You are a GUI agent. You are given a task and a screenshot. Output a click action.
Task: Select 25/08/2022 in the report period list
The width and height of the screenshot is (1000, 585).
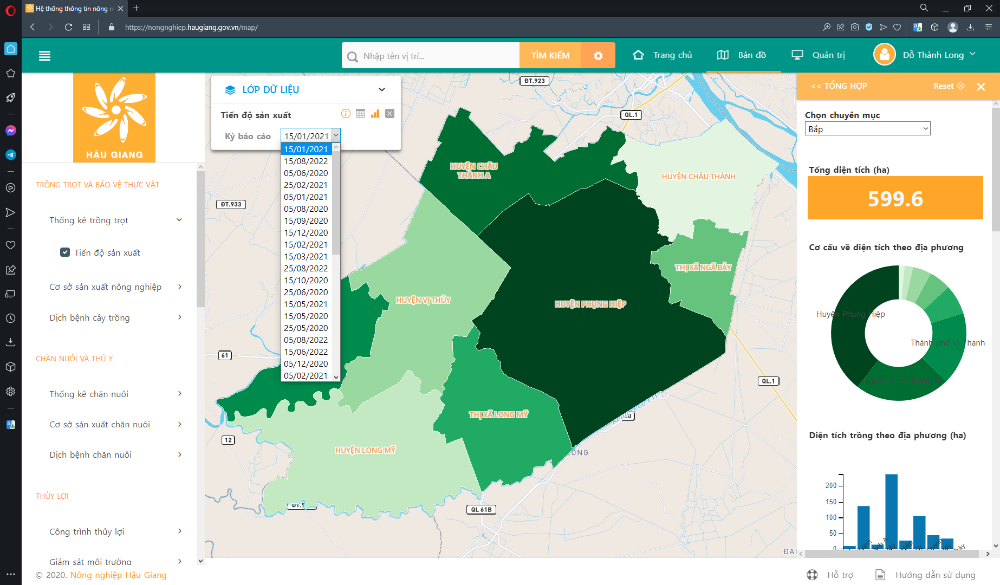pos(306,268)
